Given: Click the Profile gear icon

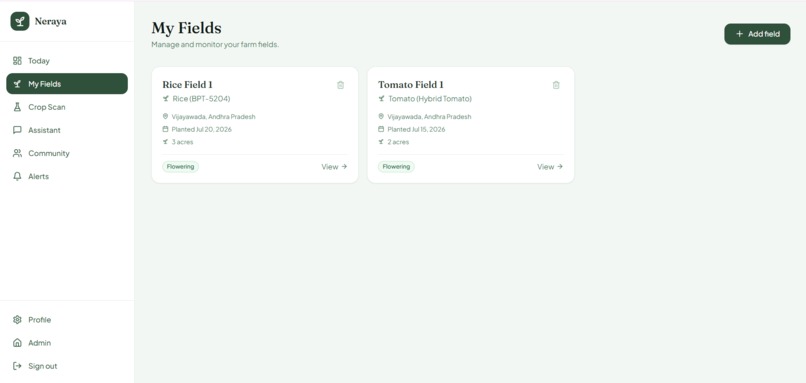Looking at the screenshot, I should pos(17,320).
